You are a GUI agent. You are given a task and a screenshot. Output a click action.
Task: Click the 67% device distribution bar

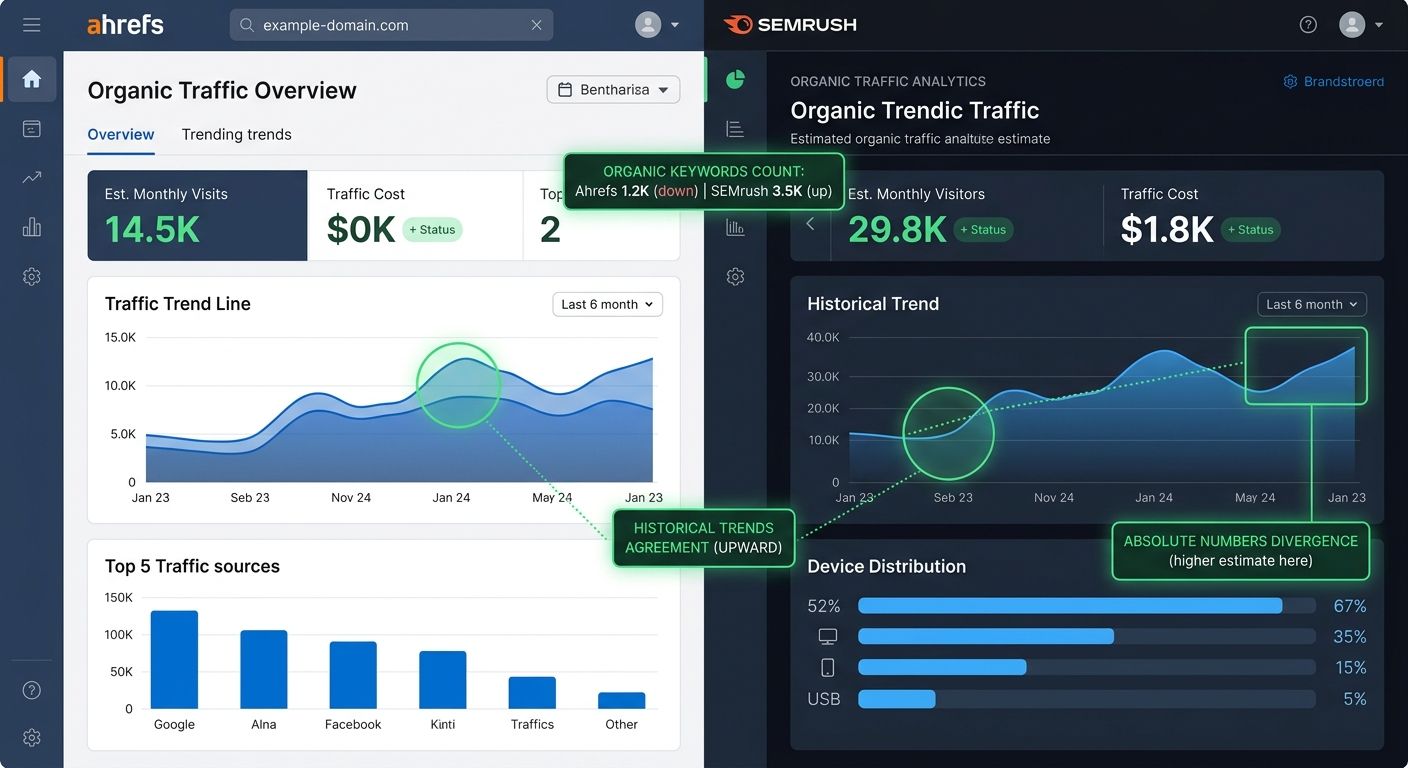[1087, 606]
